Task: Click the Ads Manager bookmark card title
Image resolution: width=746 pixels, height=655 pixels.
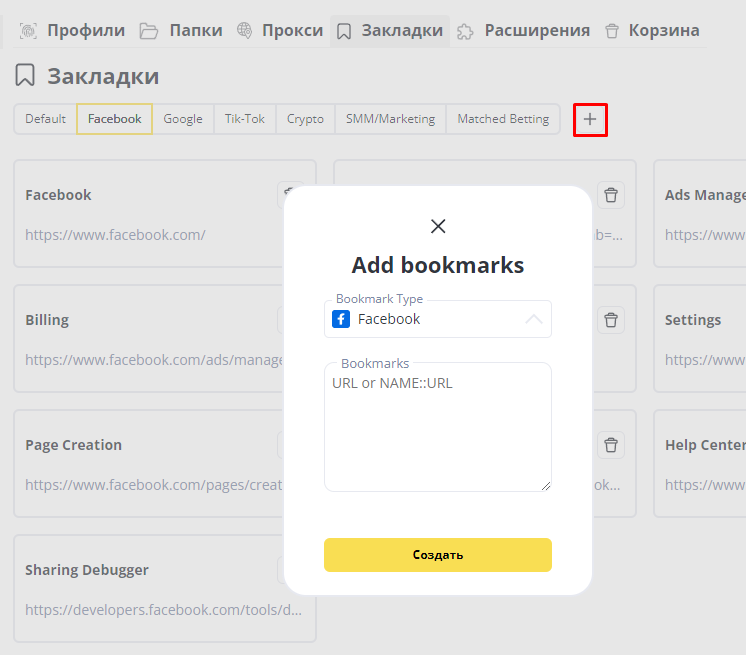Action: [x=705, y=195]
